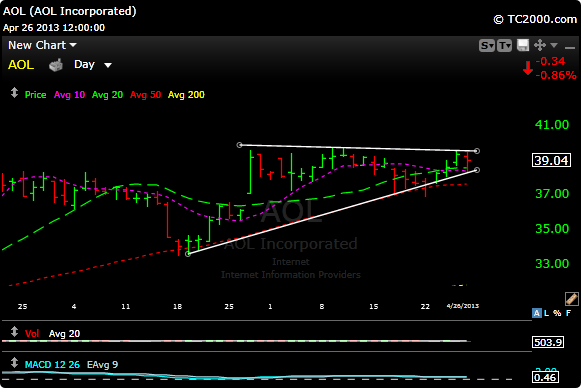Click the save chart floppy disk icon
The height and width of the screenshot is (388, 581).
pyautogui.click(x=523, y=46)
